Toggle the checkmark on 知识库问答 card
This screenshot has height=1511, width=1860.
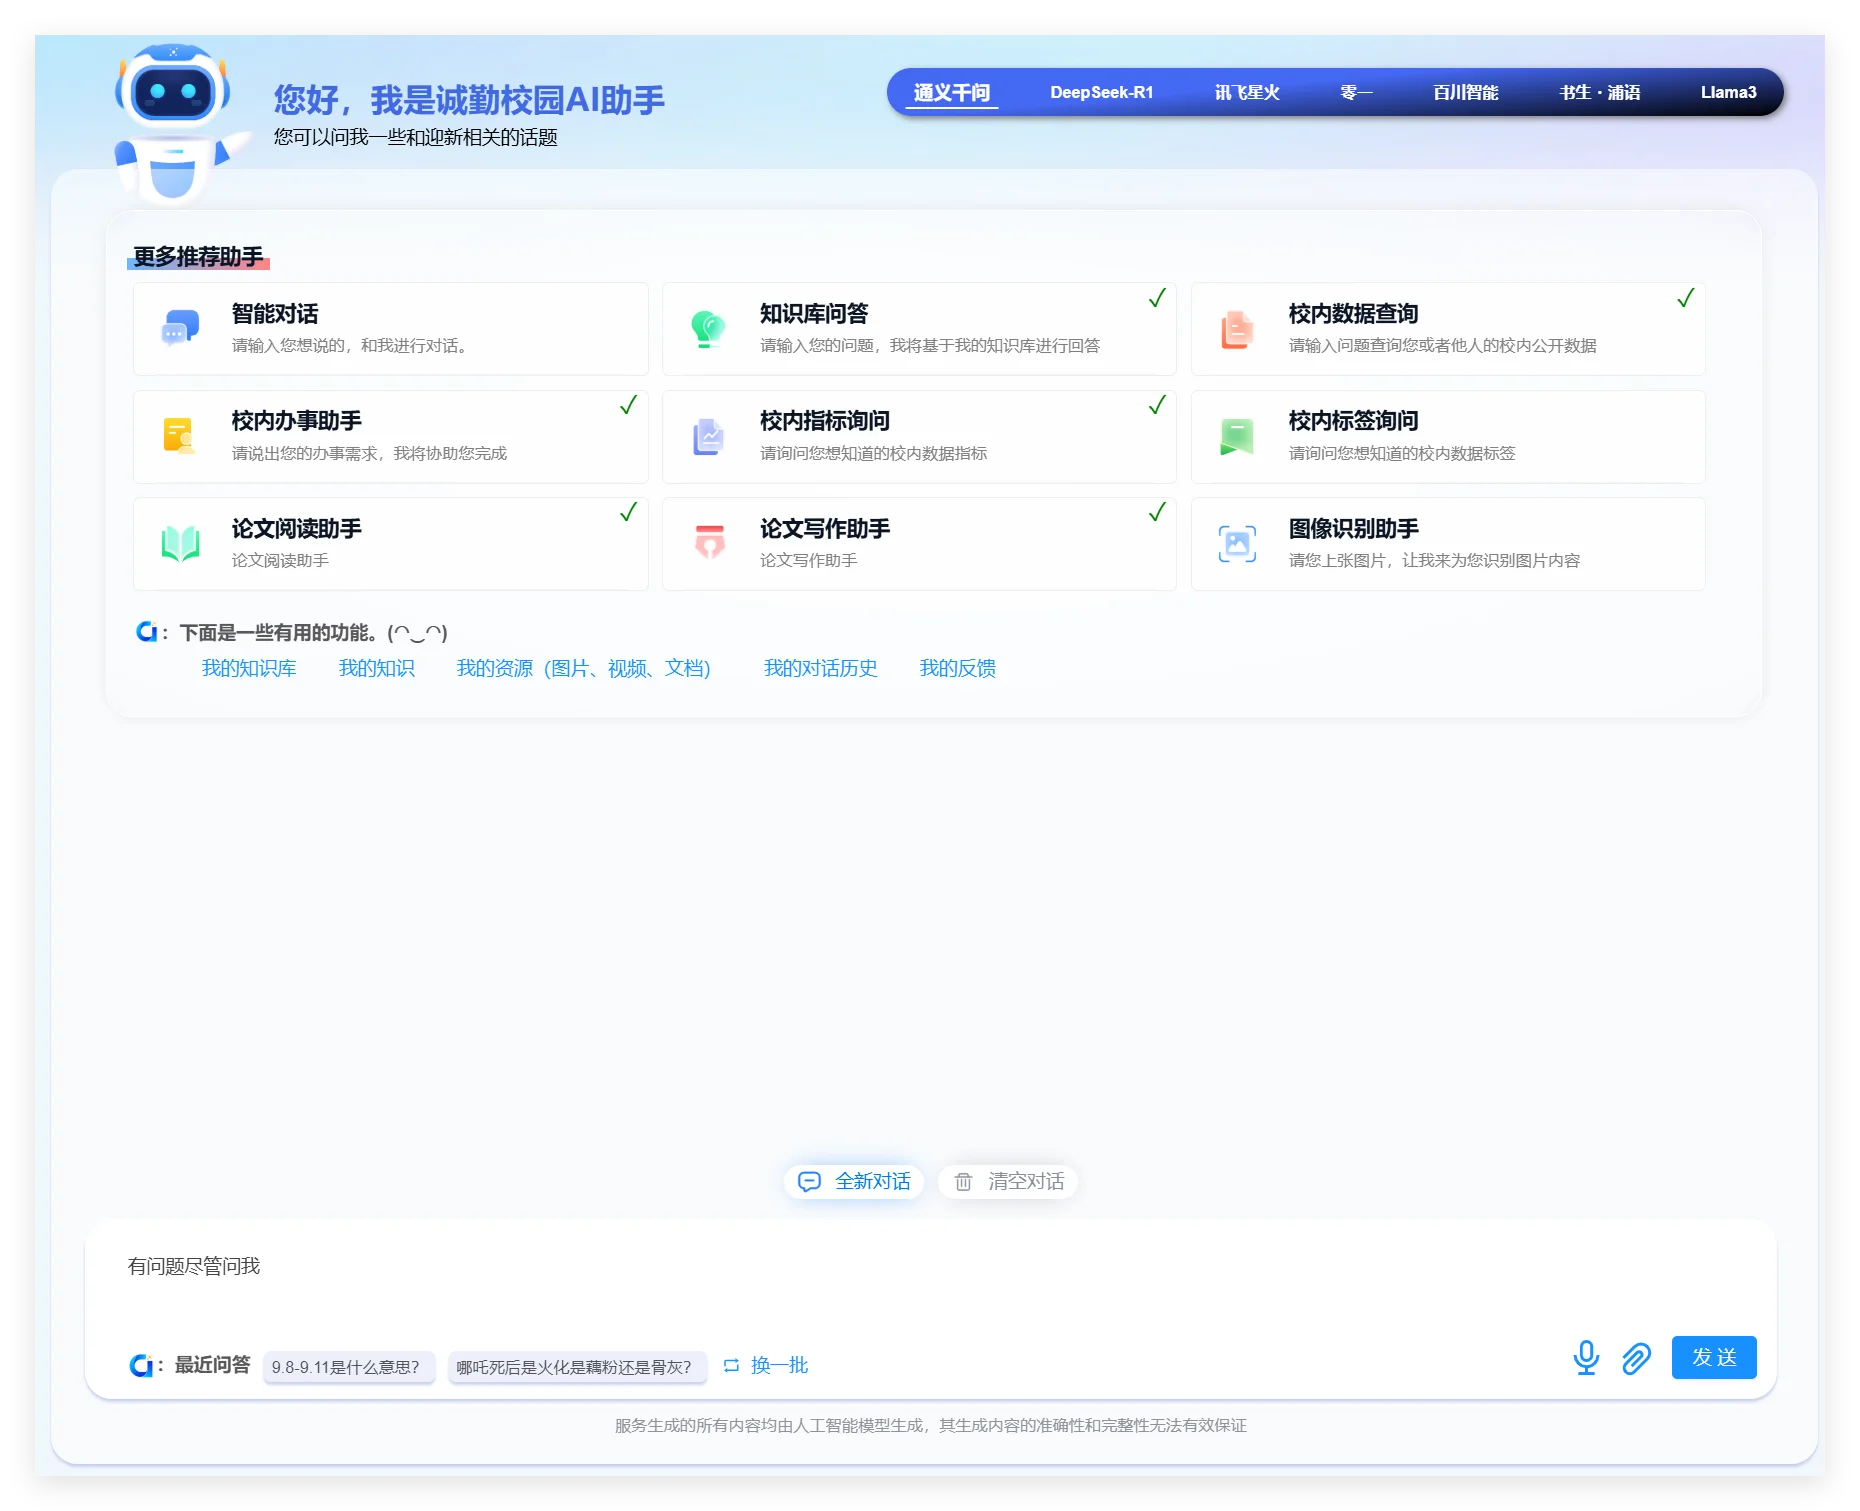1157,298
